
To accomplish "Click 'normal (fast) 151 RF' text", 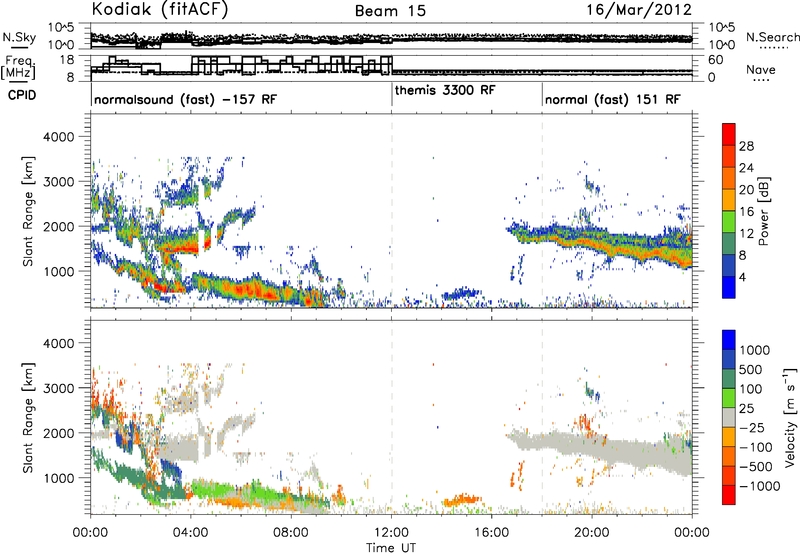I will 612,99.
